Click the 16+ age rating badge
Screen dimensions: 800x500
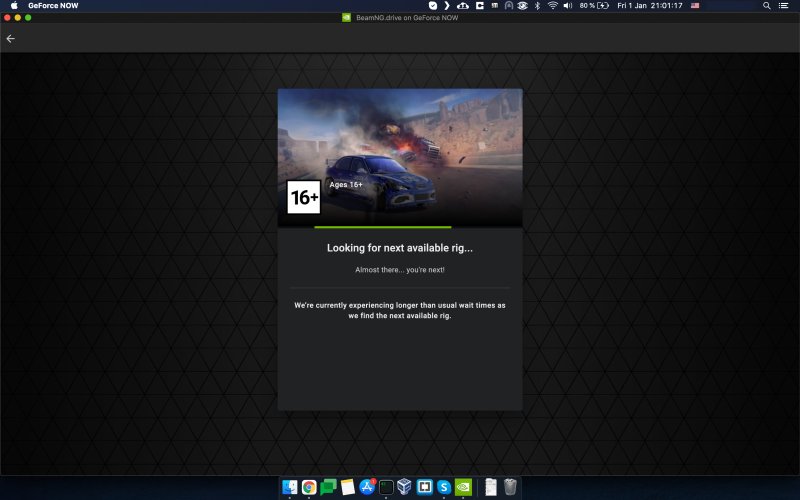[304, 197]
